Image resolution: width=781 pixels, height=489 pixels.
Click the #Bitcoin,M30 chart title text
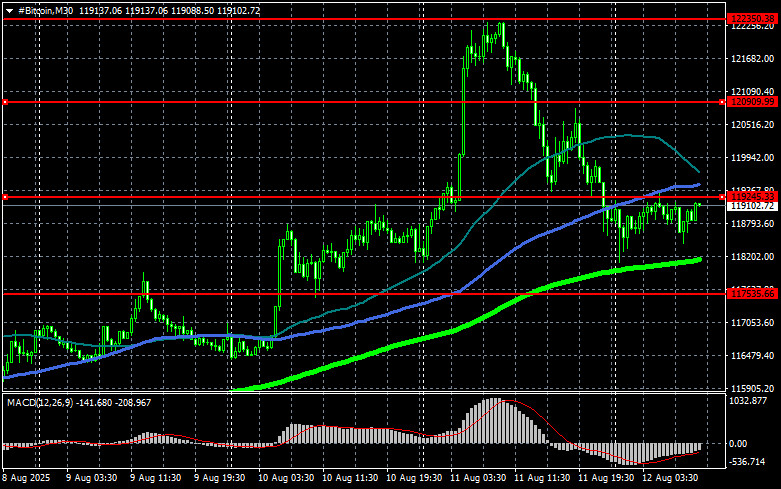[45, 10]
